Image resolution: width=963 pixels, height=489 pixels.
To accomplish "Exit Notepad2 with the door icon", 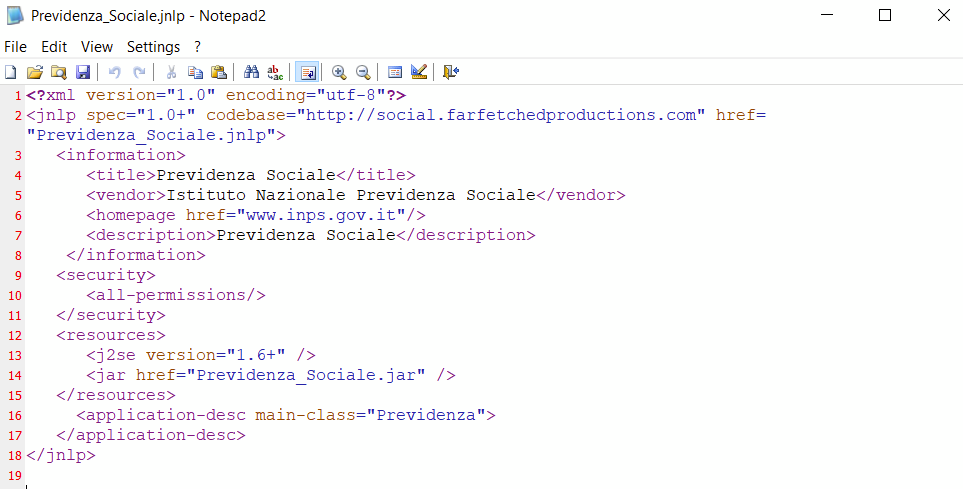I will pyautogui.click(x=451, y=72).
